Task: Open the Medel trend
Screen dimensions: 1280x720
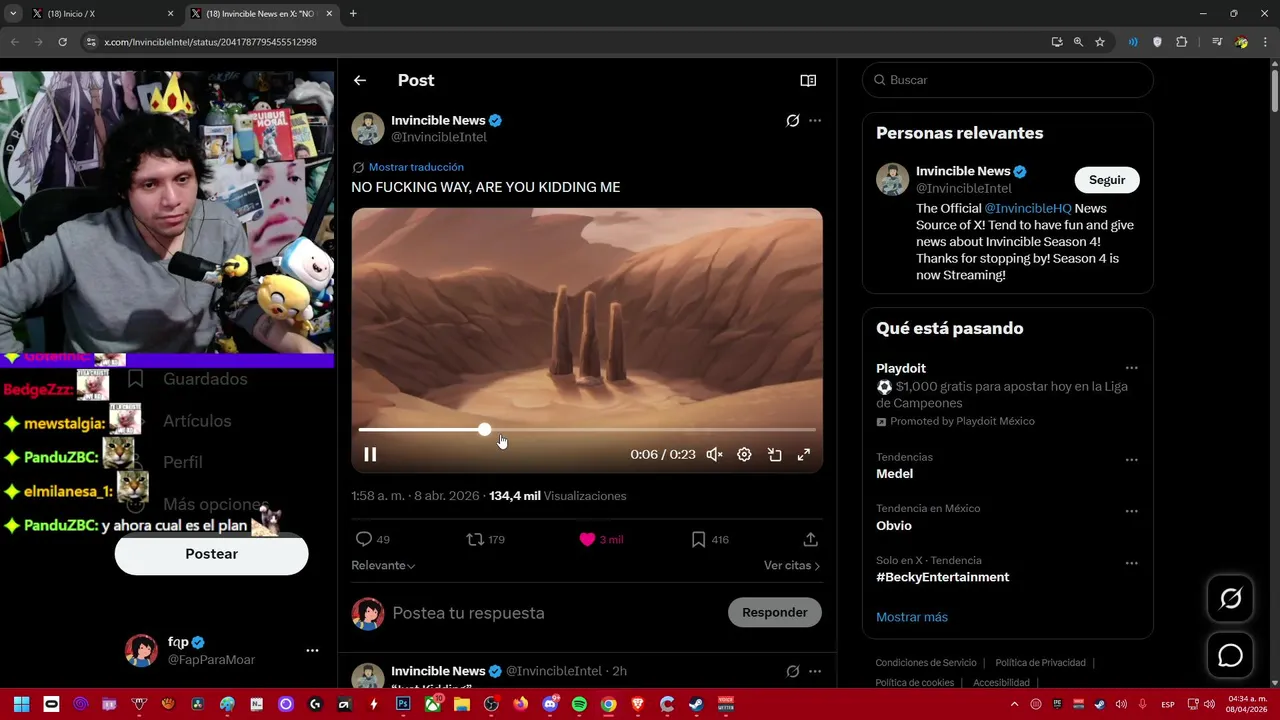Action: (x=894, y=474)
